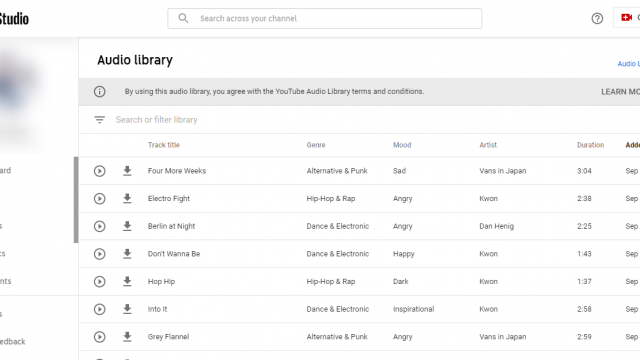Open the library filter icon

coord(100,120)
